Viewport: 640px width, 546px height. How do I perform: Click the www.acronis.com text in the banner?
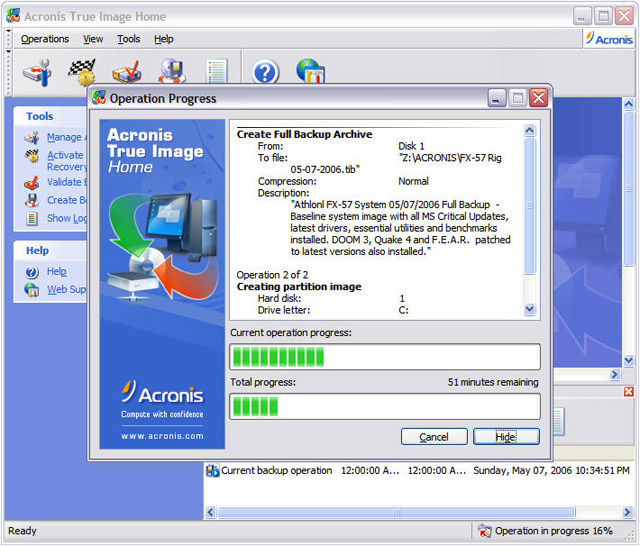click(162, 436)
